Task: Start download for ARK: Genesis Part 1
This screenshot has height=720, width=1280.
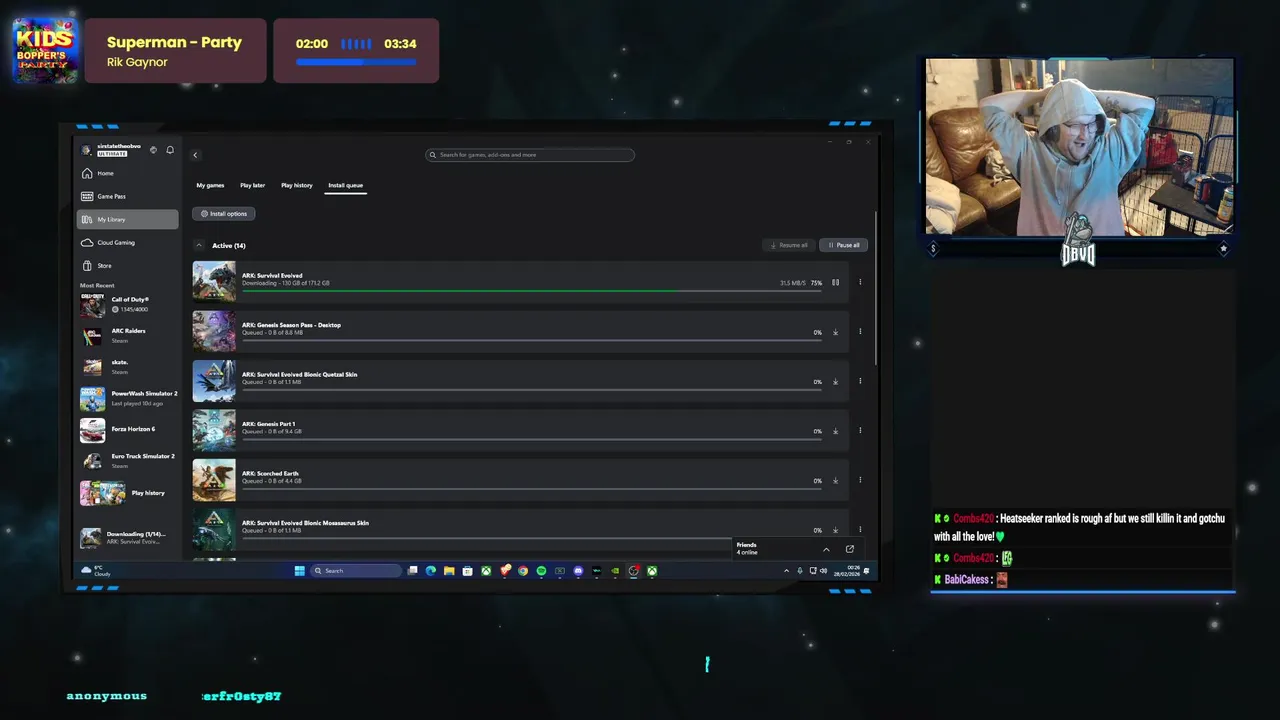Action: coord(836,431)
